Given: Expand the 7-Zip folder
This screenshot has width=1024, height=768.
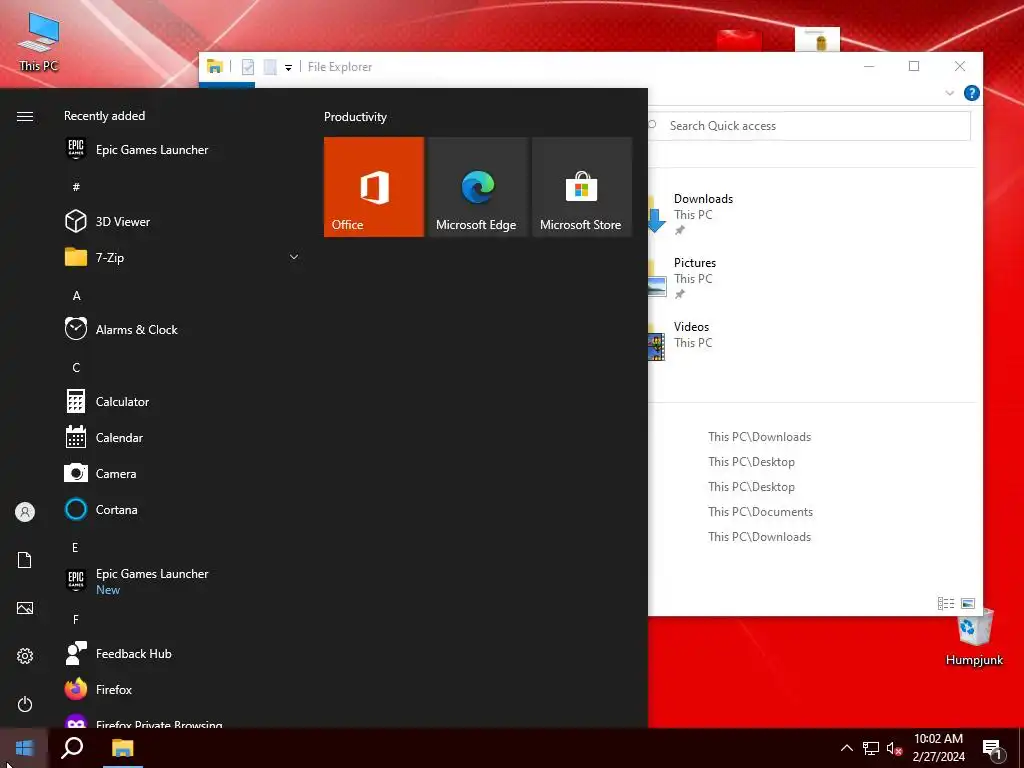Looking at the screenshot, I should (182, 257).
